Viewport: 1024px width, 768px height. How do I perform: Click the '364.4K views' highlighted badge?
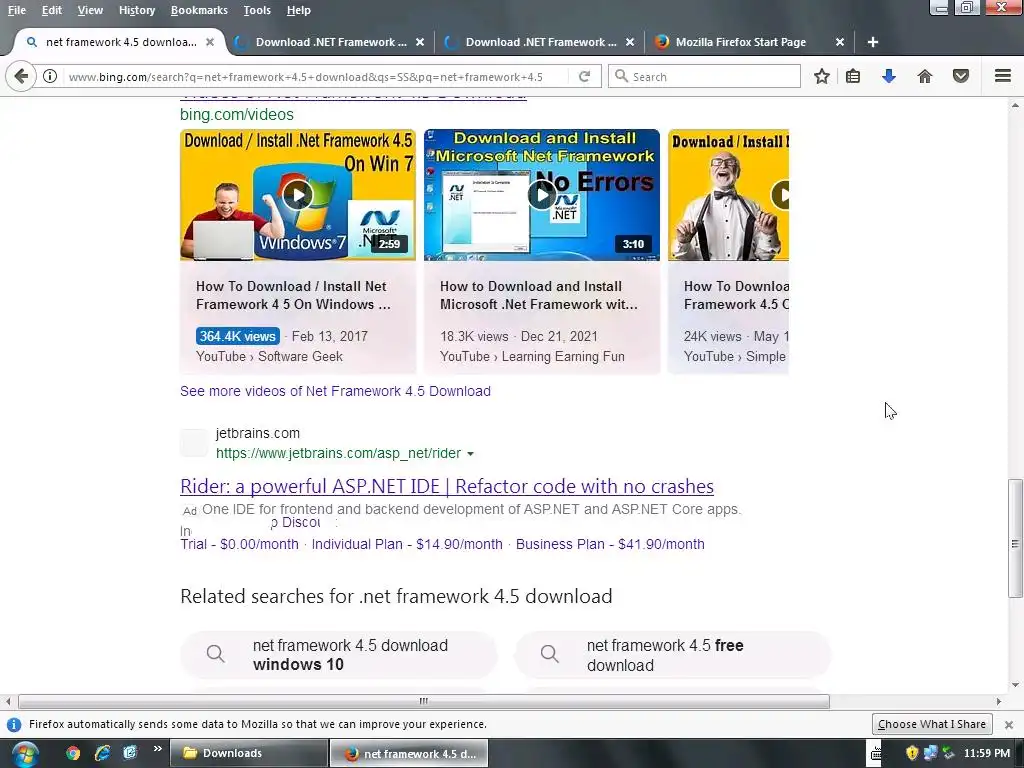click(x=238, y=336)
